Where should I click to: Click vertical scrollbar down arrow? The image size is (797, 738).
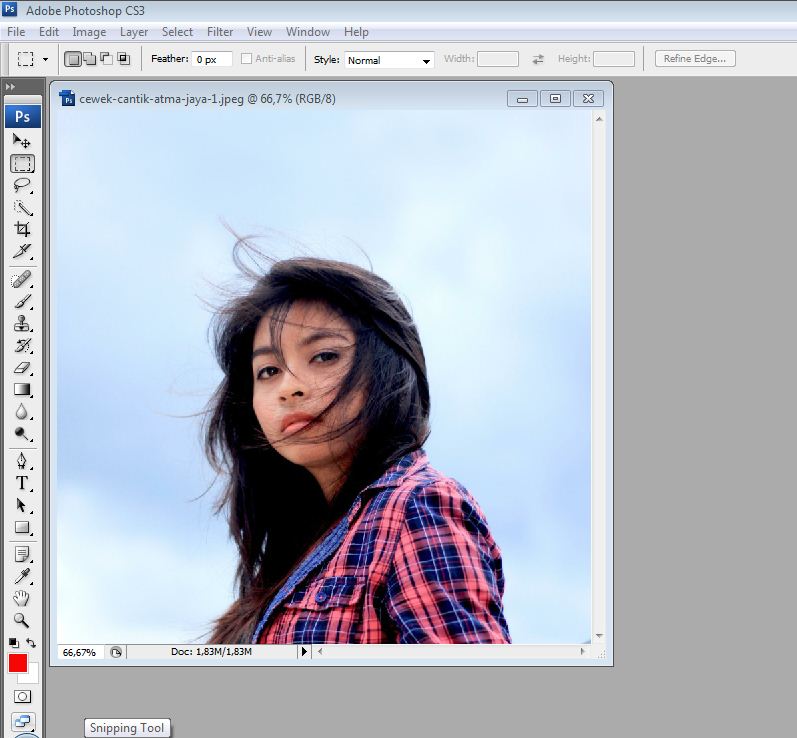[599, 636]
